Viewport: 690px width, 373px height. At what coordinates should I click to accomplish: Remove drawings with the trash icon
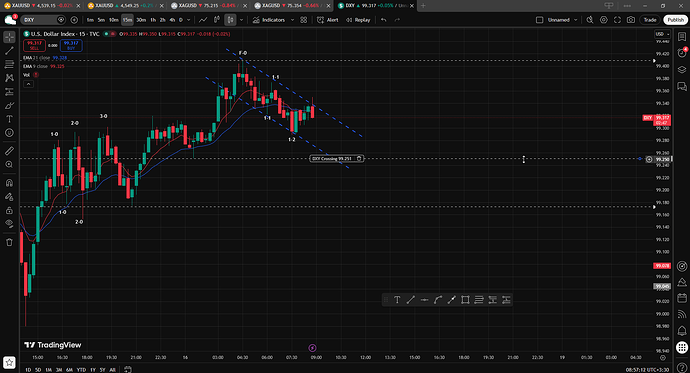[x=9, y=242]
